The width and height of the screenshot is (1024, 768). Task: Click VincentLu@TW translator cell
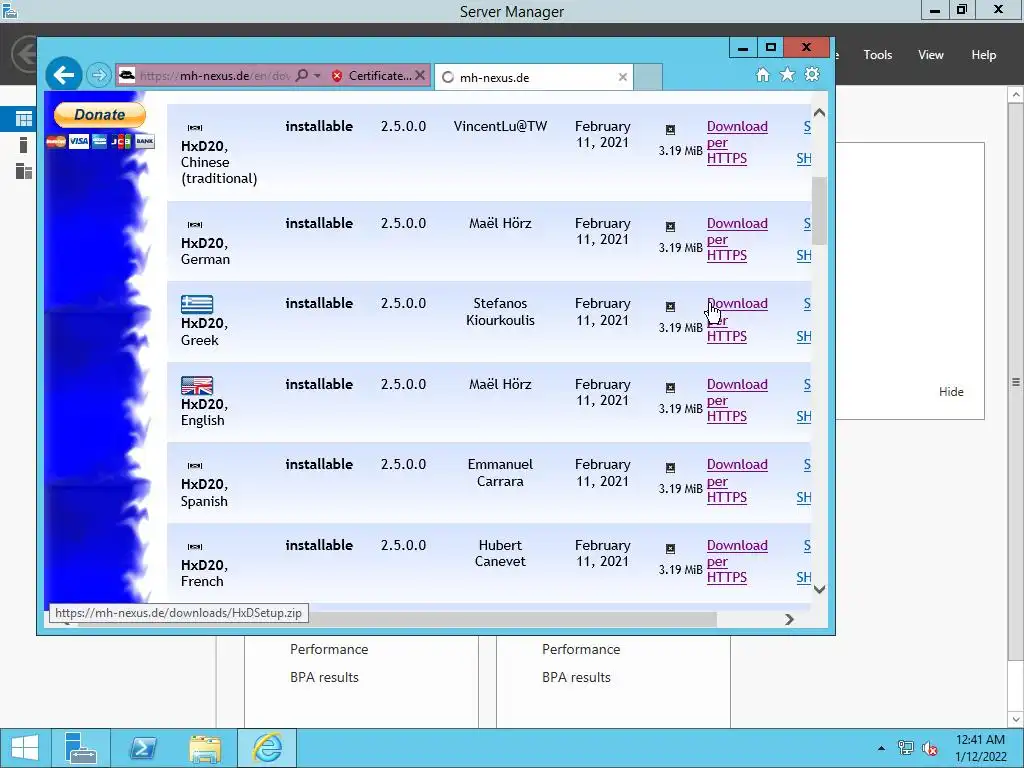click(500, 126)
